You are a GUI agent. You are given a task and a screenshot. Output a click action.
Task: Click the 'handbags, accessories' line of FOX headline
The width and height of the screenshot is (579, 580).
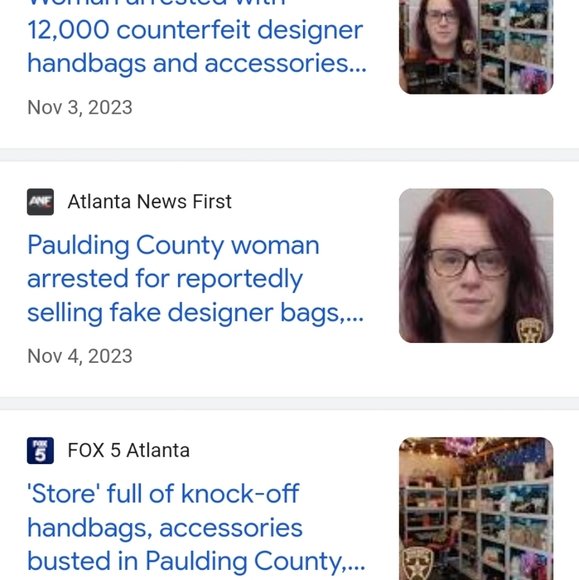(x=165, y=528)
